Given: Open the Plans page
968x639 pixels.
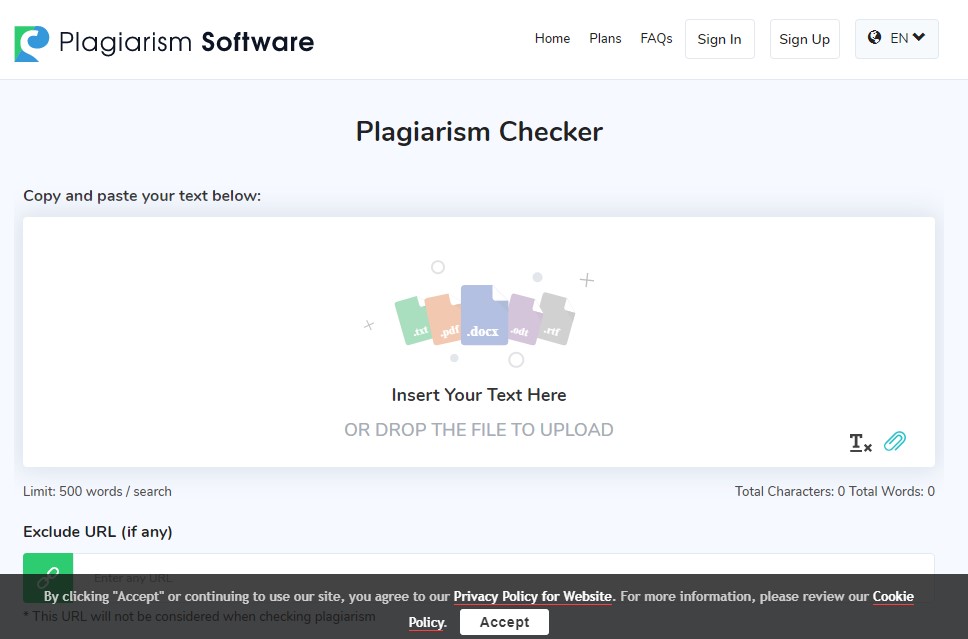Looking at the screenshot, I should coord(605,38).
